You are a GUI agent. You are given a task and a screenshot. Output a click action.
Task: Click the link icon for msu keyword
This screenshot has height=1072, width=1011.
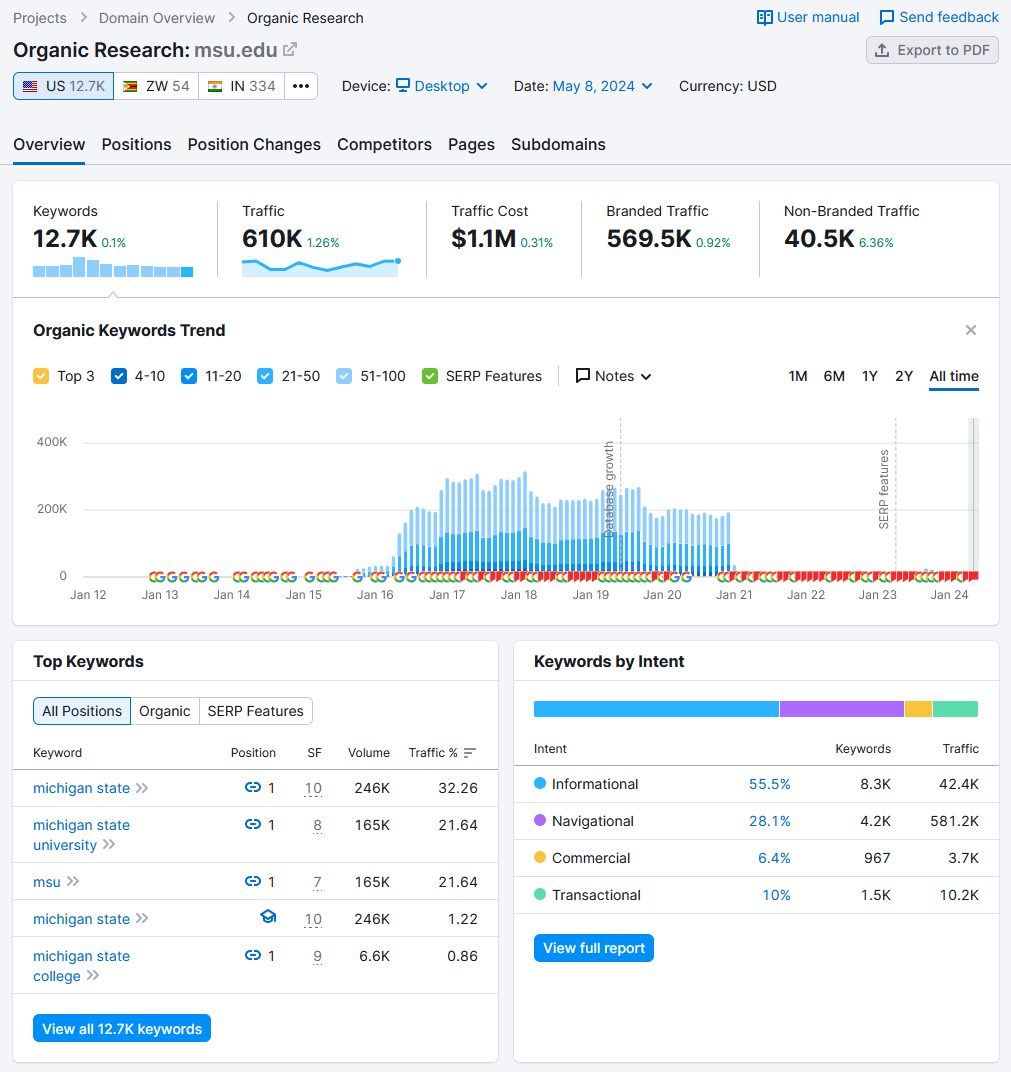[253, 881]
